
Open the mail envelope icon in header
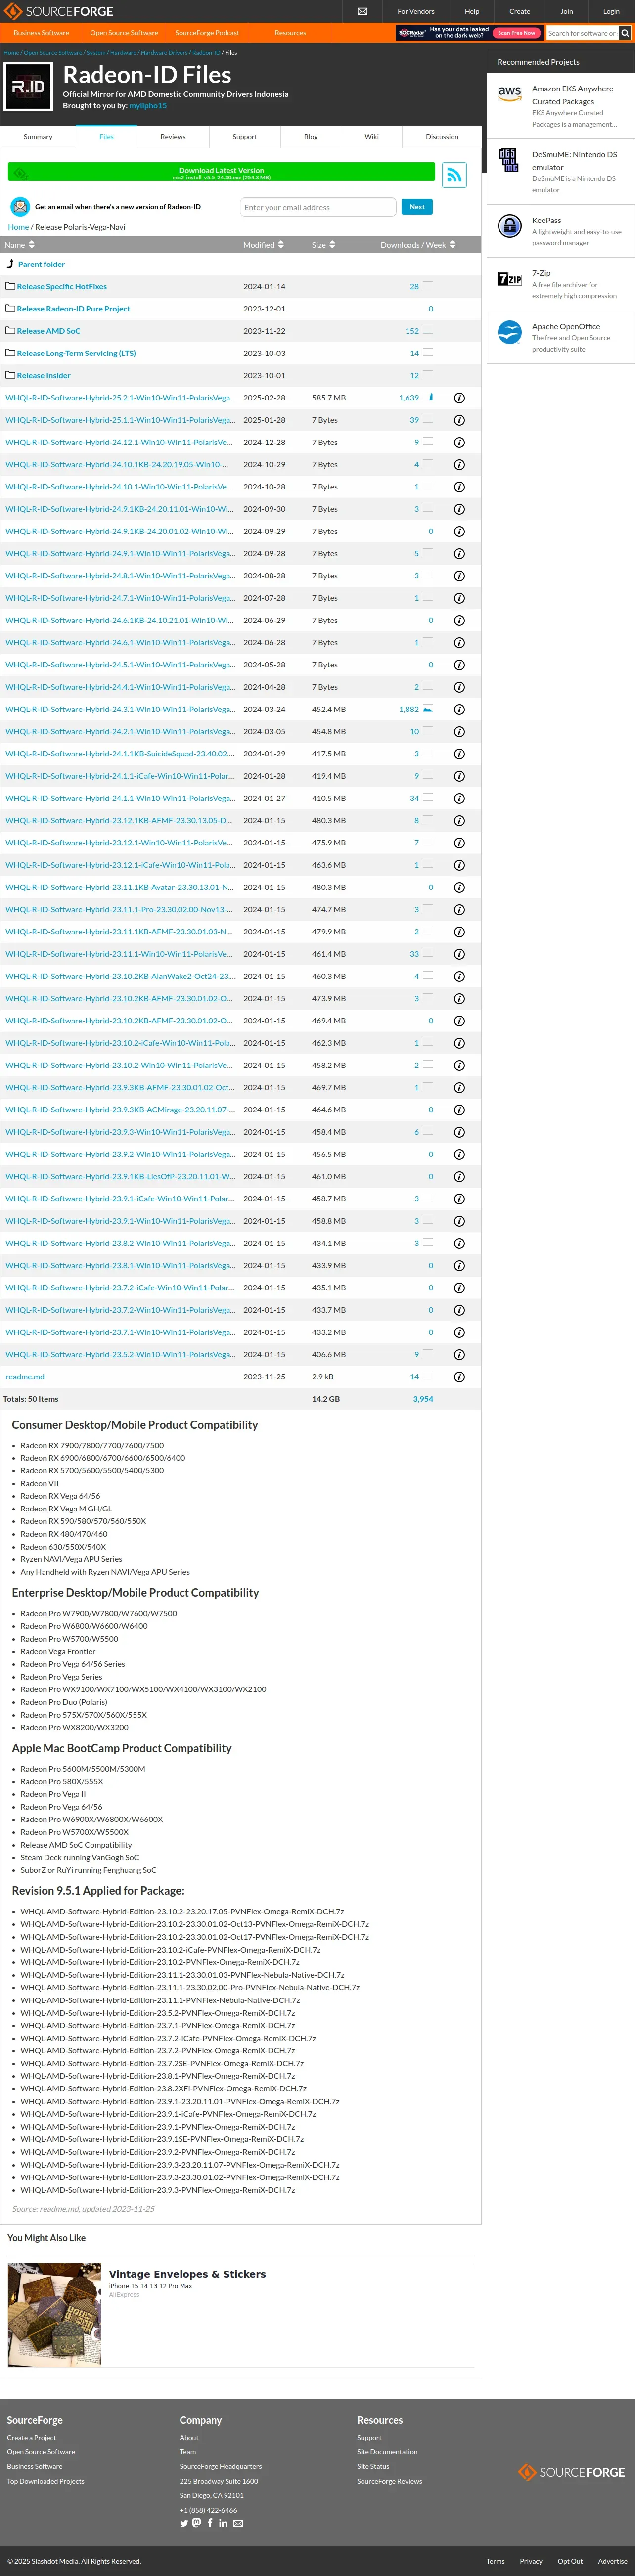point(362,11)
